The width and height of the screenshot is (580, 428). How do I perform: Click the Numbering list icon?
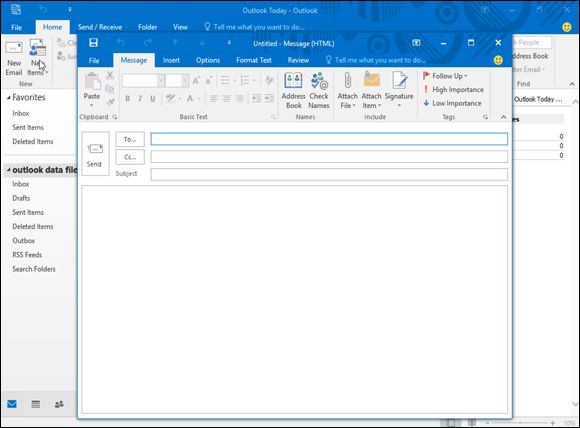pyautogui.click(x=245, y=80)
